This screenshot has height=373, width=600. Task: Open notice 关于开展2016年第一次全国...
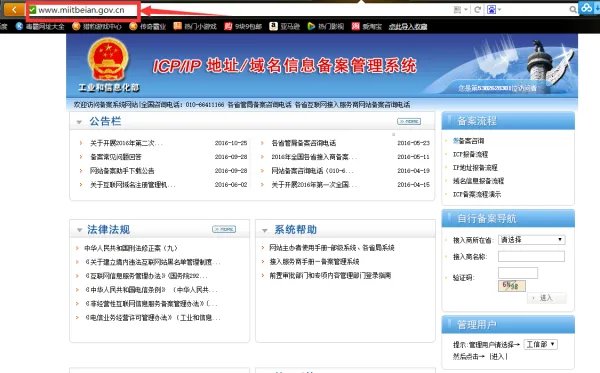(314, 184)
